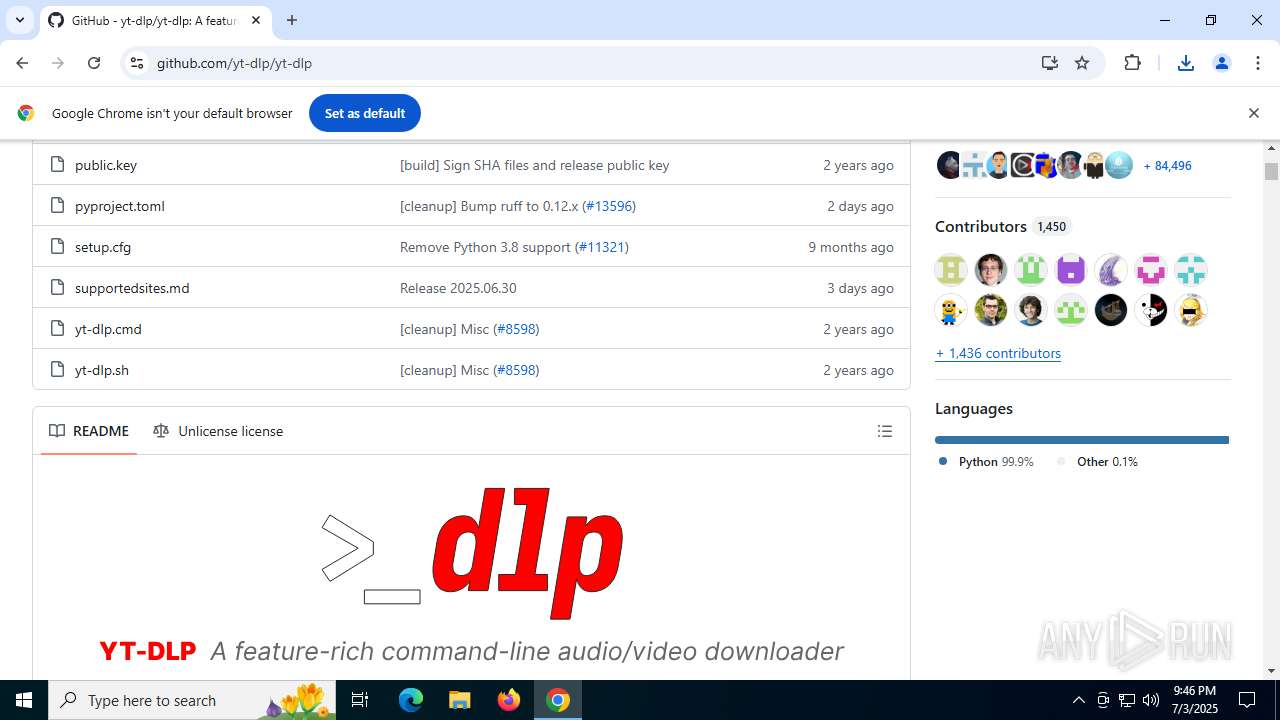Click the file icon beside public.key
This screenshot has width=1280, height=720.
coord(57,164)
